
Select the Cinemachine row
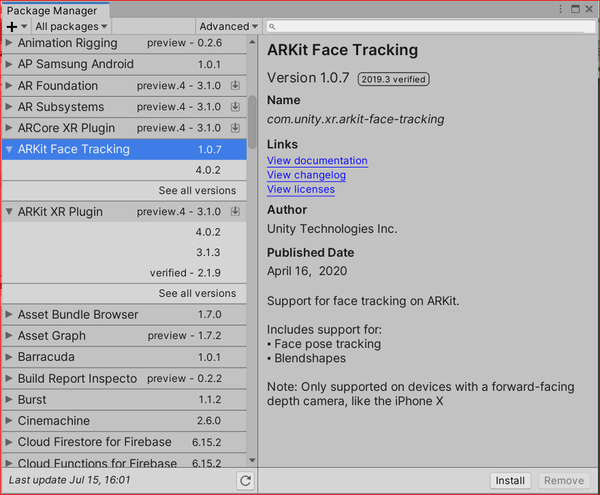124,420
